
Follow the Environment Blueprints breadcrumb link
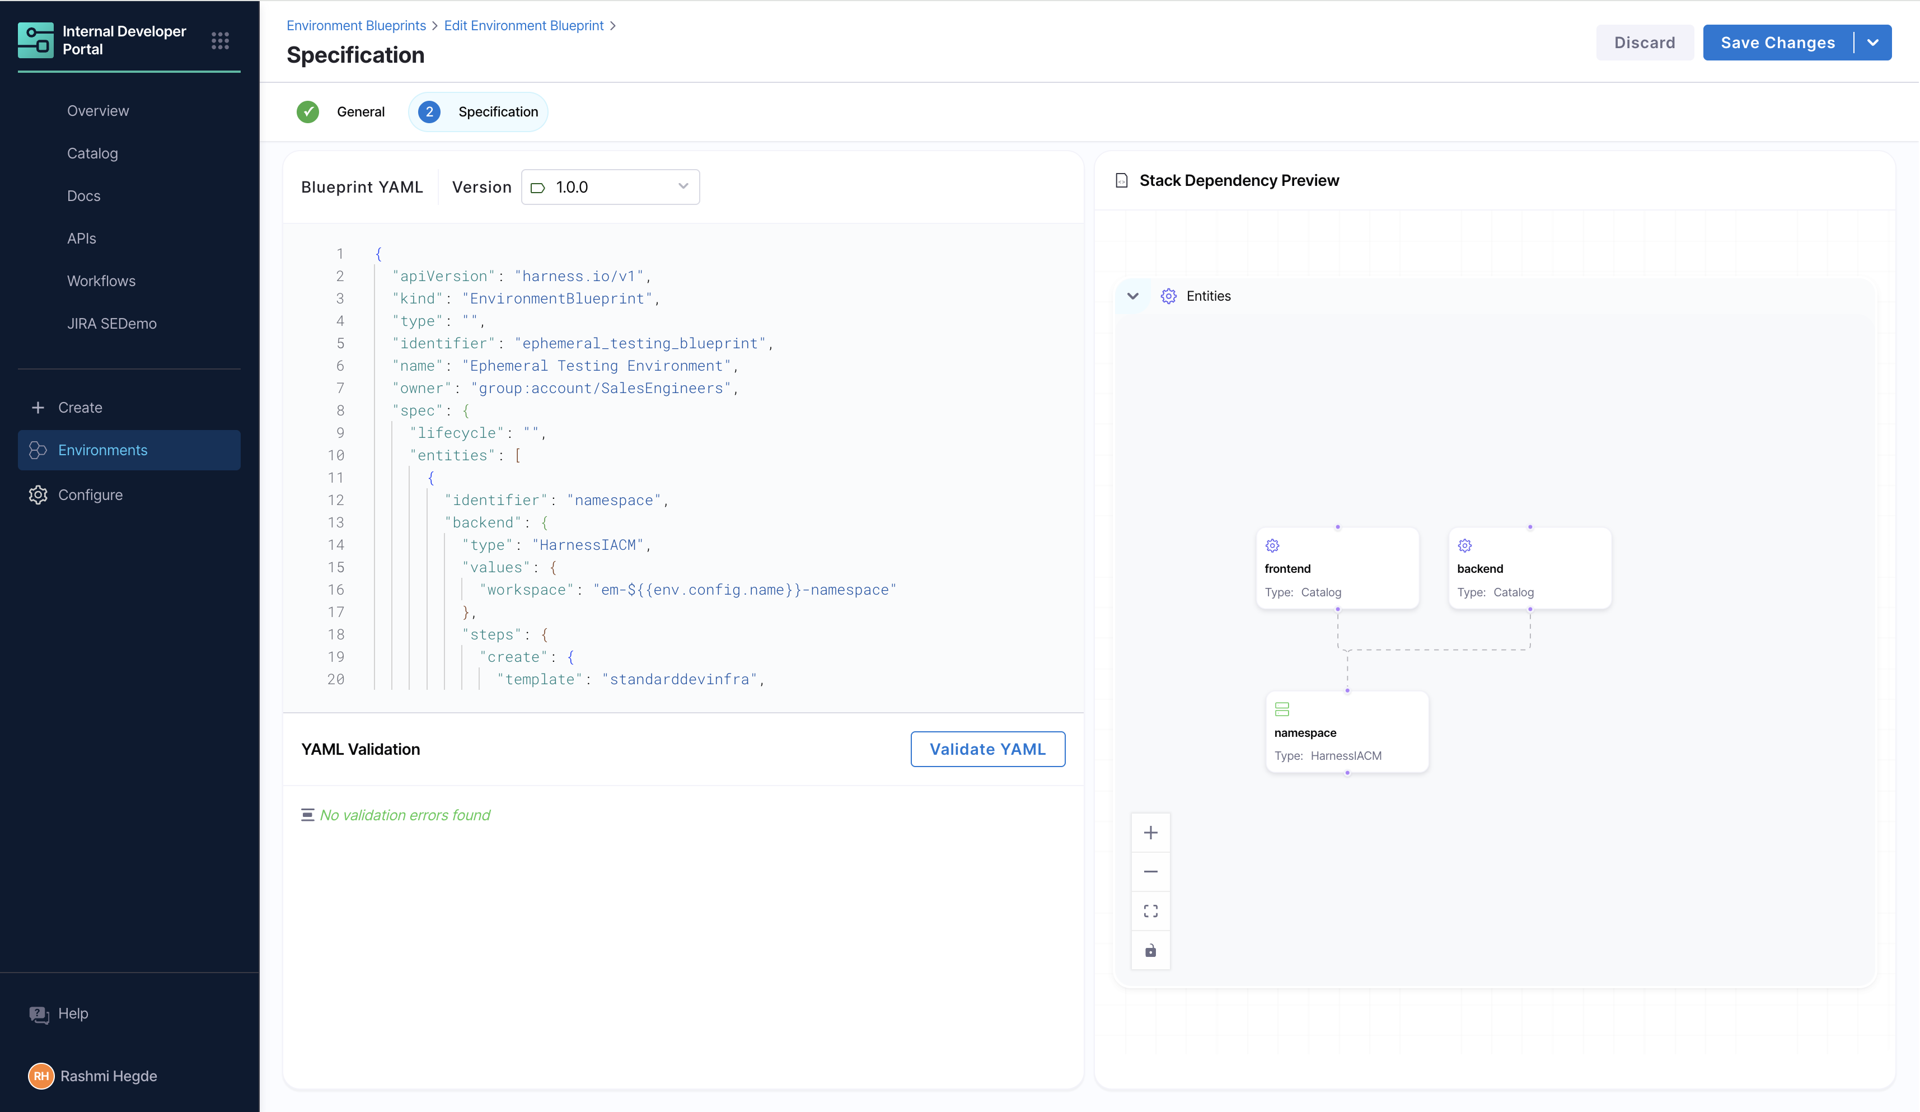[356, 26]
